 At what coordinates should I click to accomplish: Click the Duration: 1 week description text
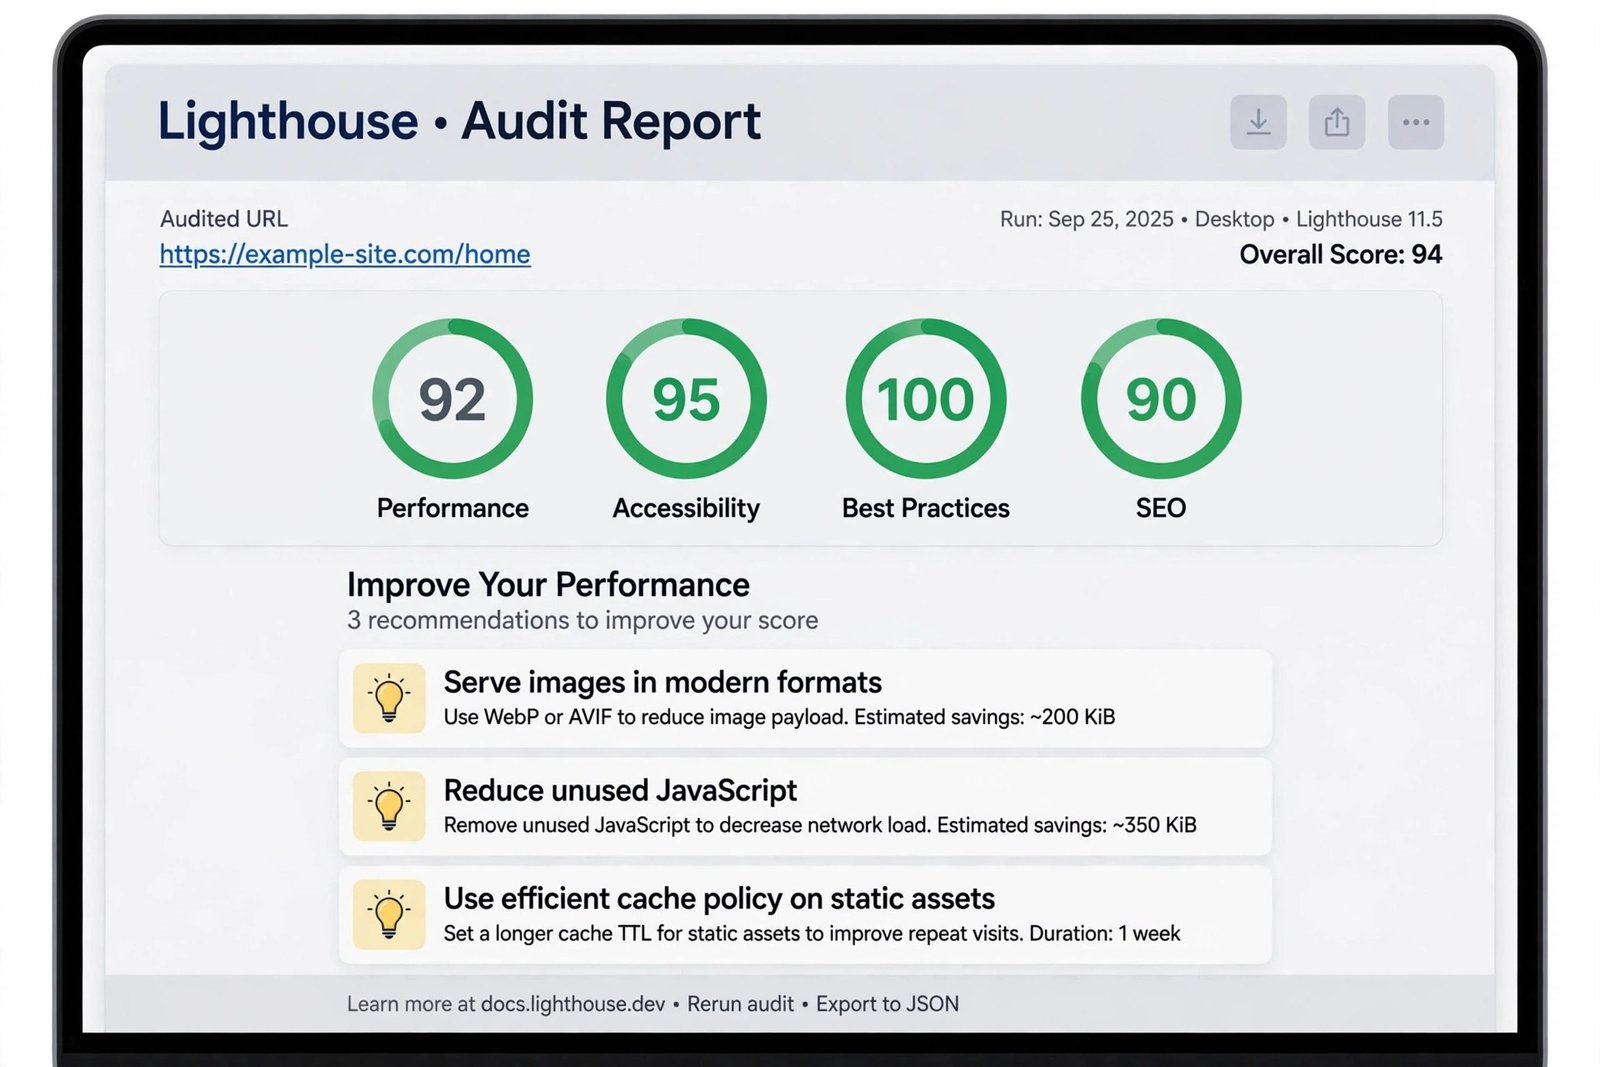[x=812, y=933]
